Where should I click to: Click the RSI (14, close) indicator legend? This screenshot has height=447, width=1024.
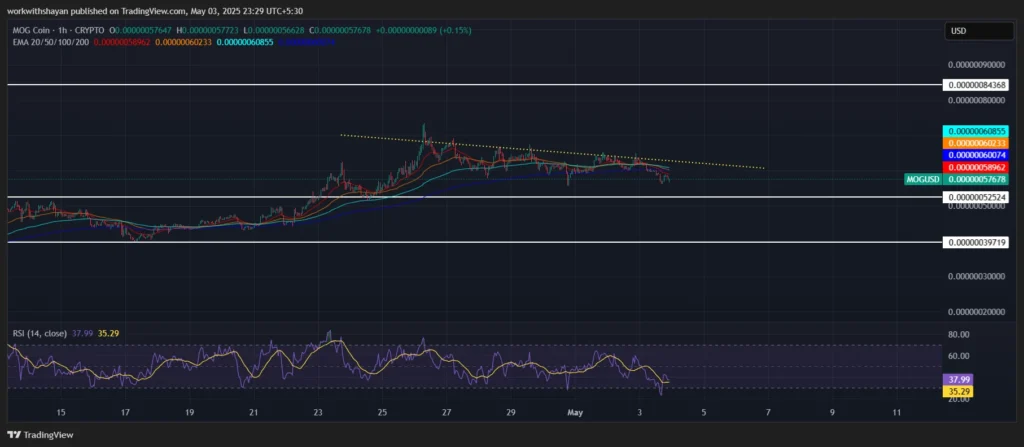click(40, 333)
